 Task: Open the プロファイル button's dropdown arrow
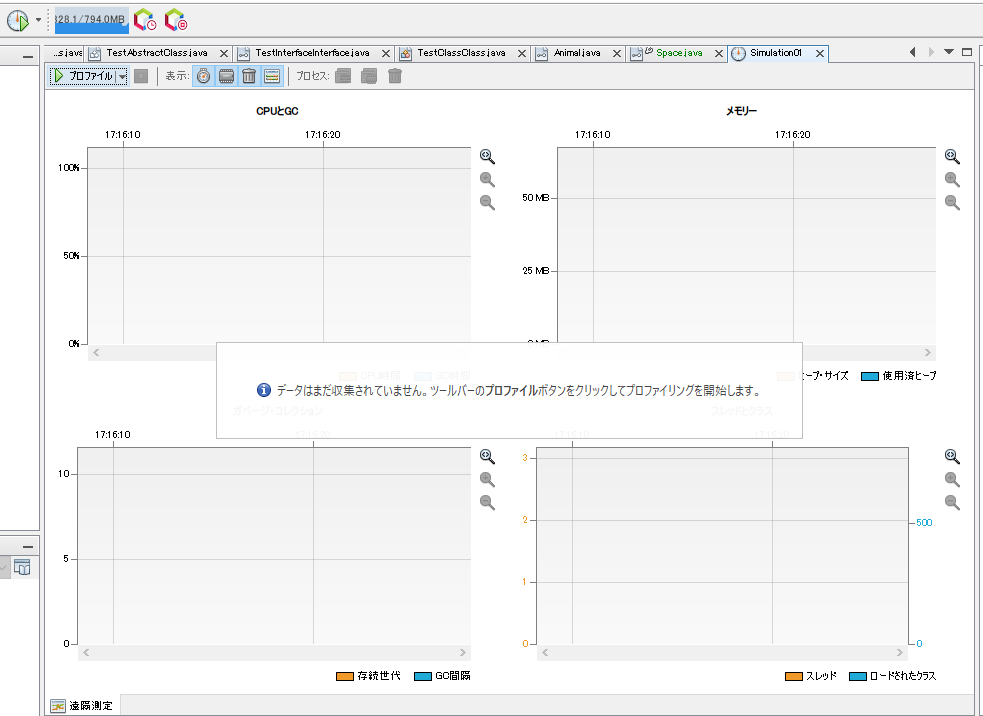[x=123, y=76]
